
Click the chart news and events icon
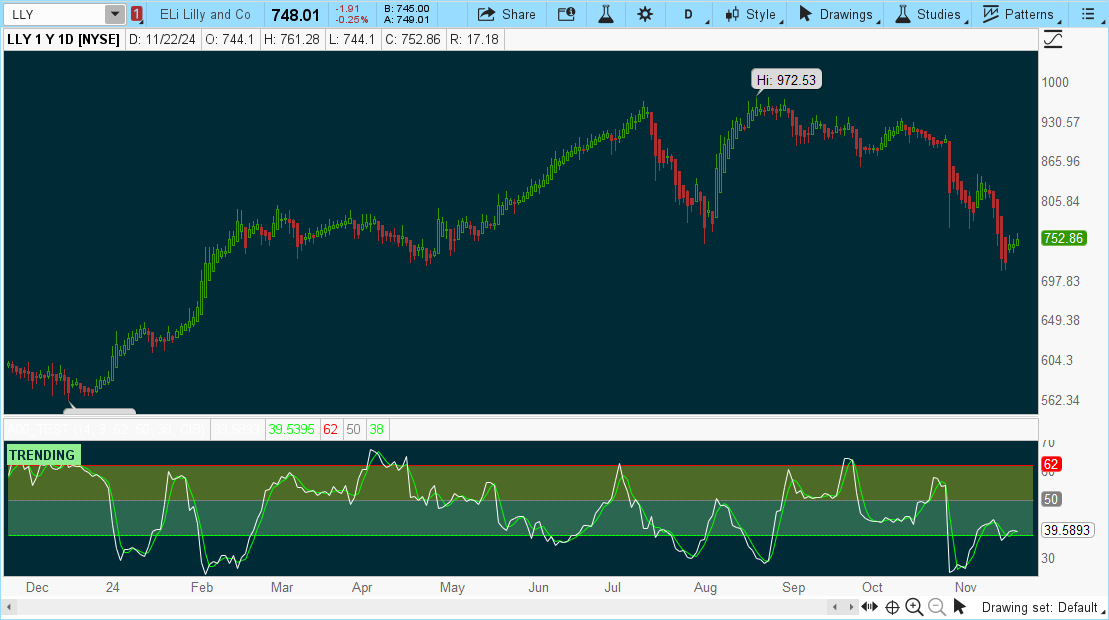(567, 14)
